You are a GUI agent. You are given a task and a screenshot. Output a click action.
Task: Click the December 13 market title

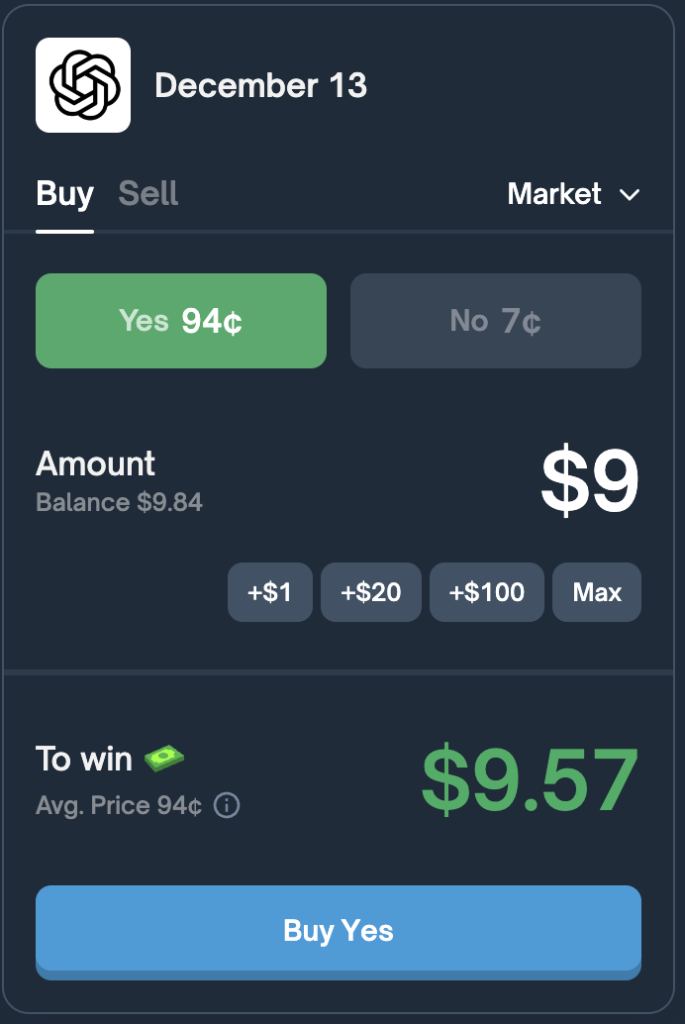[261, 85]
